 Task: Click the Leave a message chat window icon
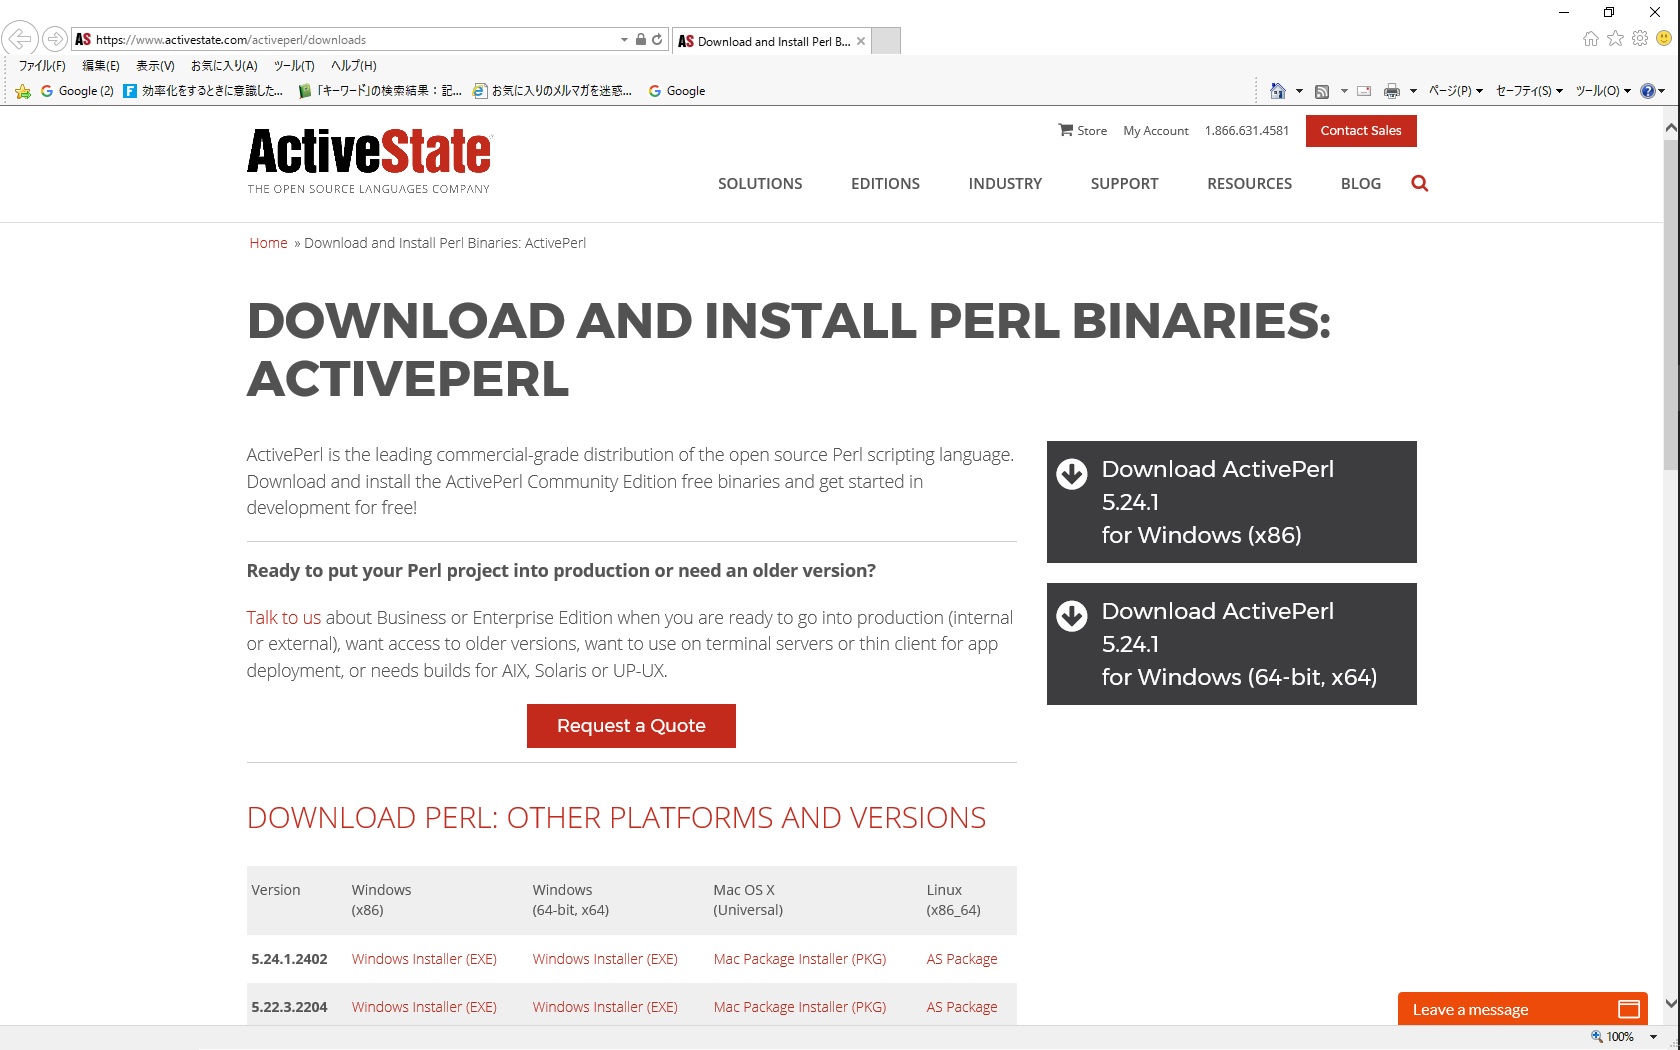(x=1629, y=1009)
